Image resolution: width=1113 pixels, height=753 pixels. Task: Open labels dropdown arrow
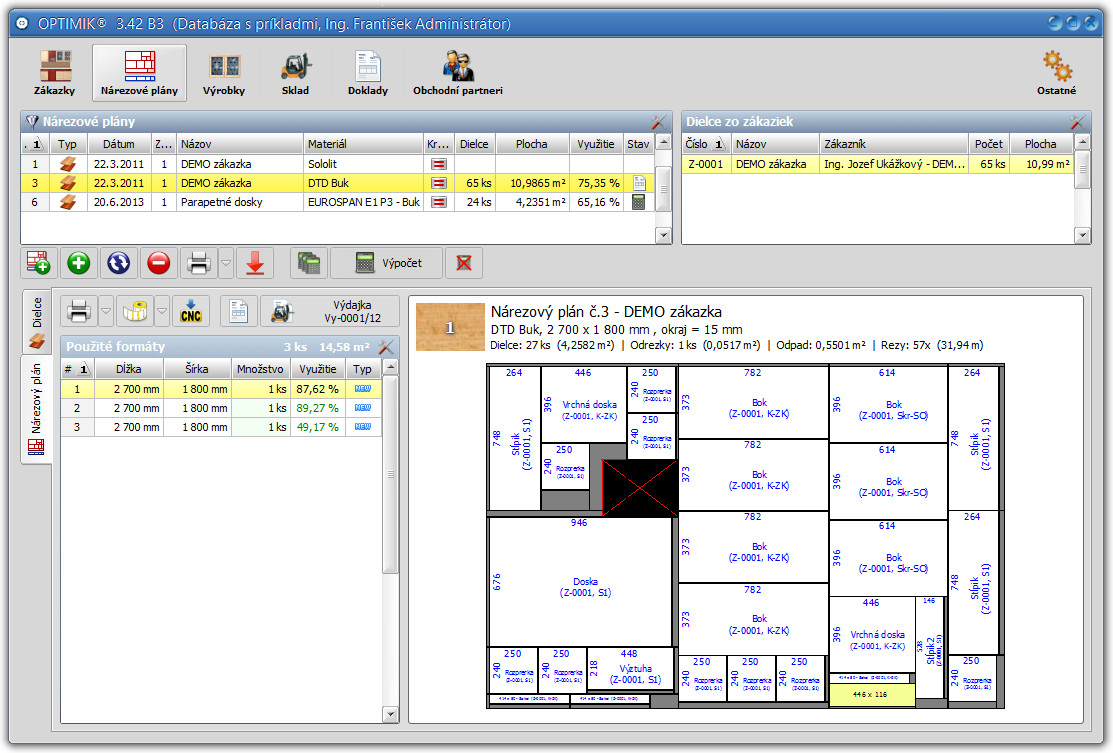coord(162,312)
